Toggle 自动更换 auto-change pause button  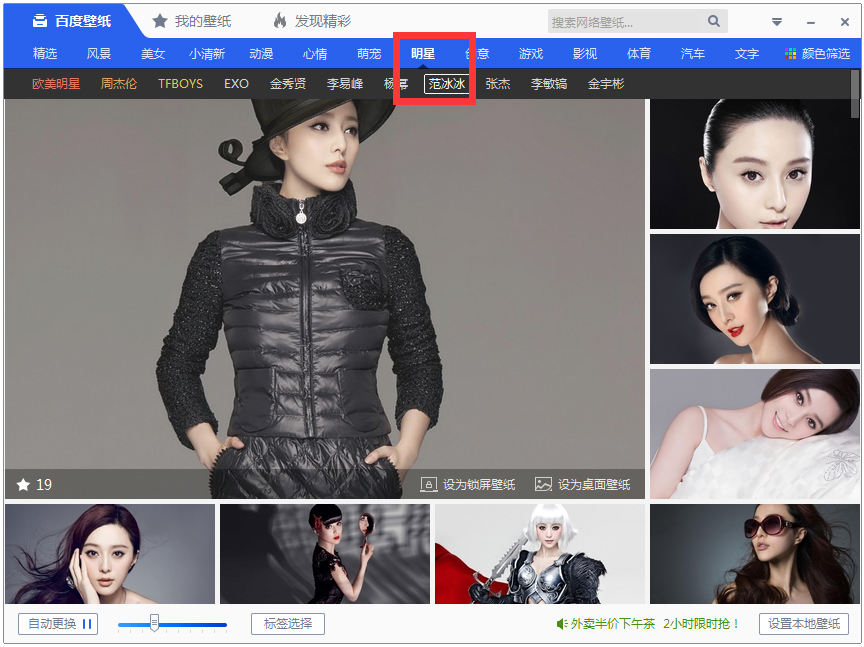58,624
